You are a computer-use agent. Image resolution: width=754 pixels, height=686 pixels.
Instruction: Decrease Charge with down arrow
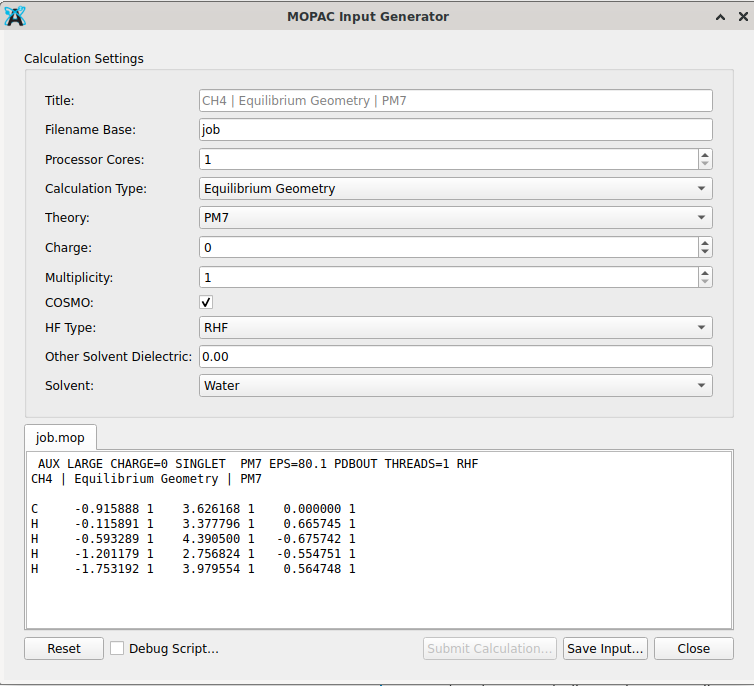[x=705, y=252]
